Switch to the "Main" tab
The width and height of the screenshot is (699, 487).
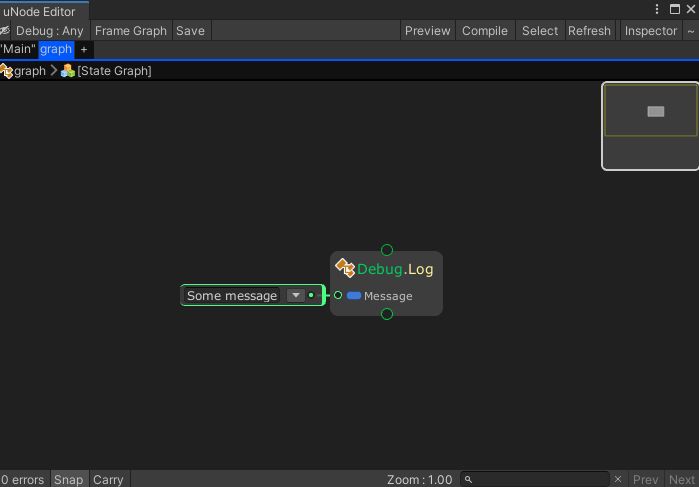[18, 49]
